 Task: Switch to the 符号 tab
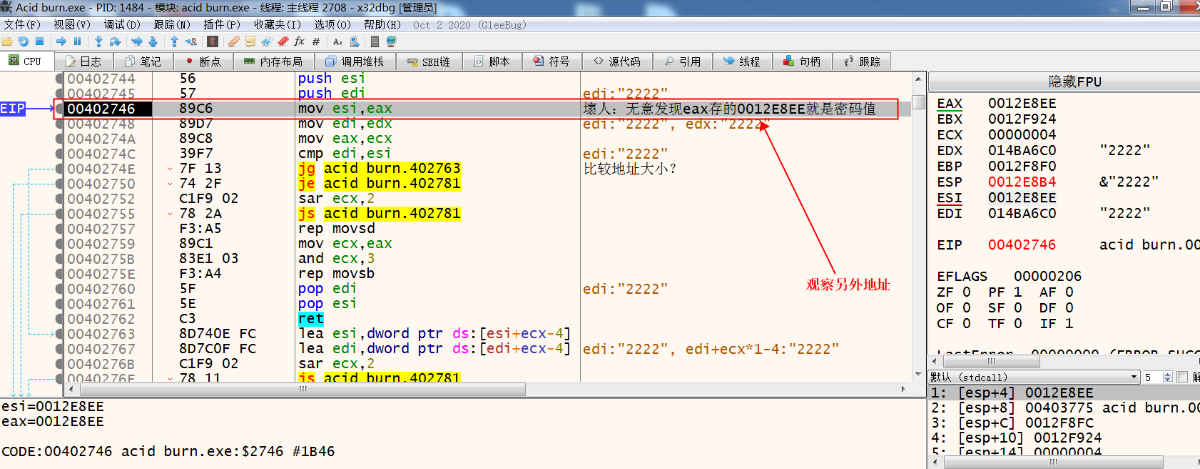click(x=551, y=61)
